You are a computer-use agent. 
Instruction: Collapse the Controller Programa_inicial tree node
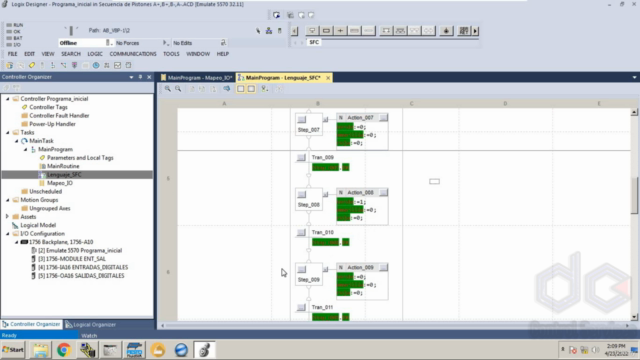(7, 99)
